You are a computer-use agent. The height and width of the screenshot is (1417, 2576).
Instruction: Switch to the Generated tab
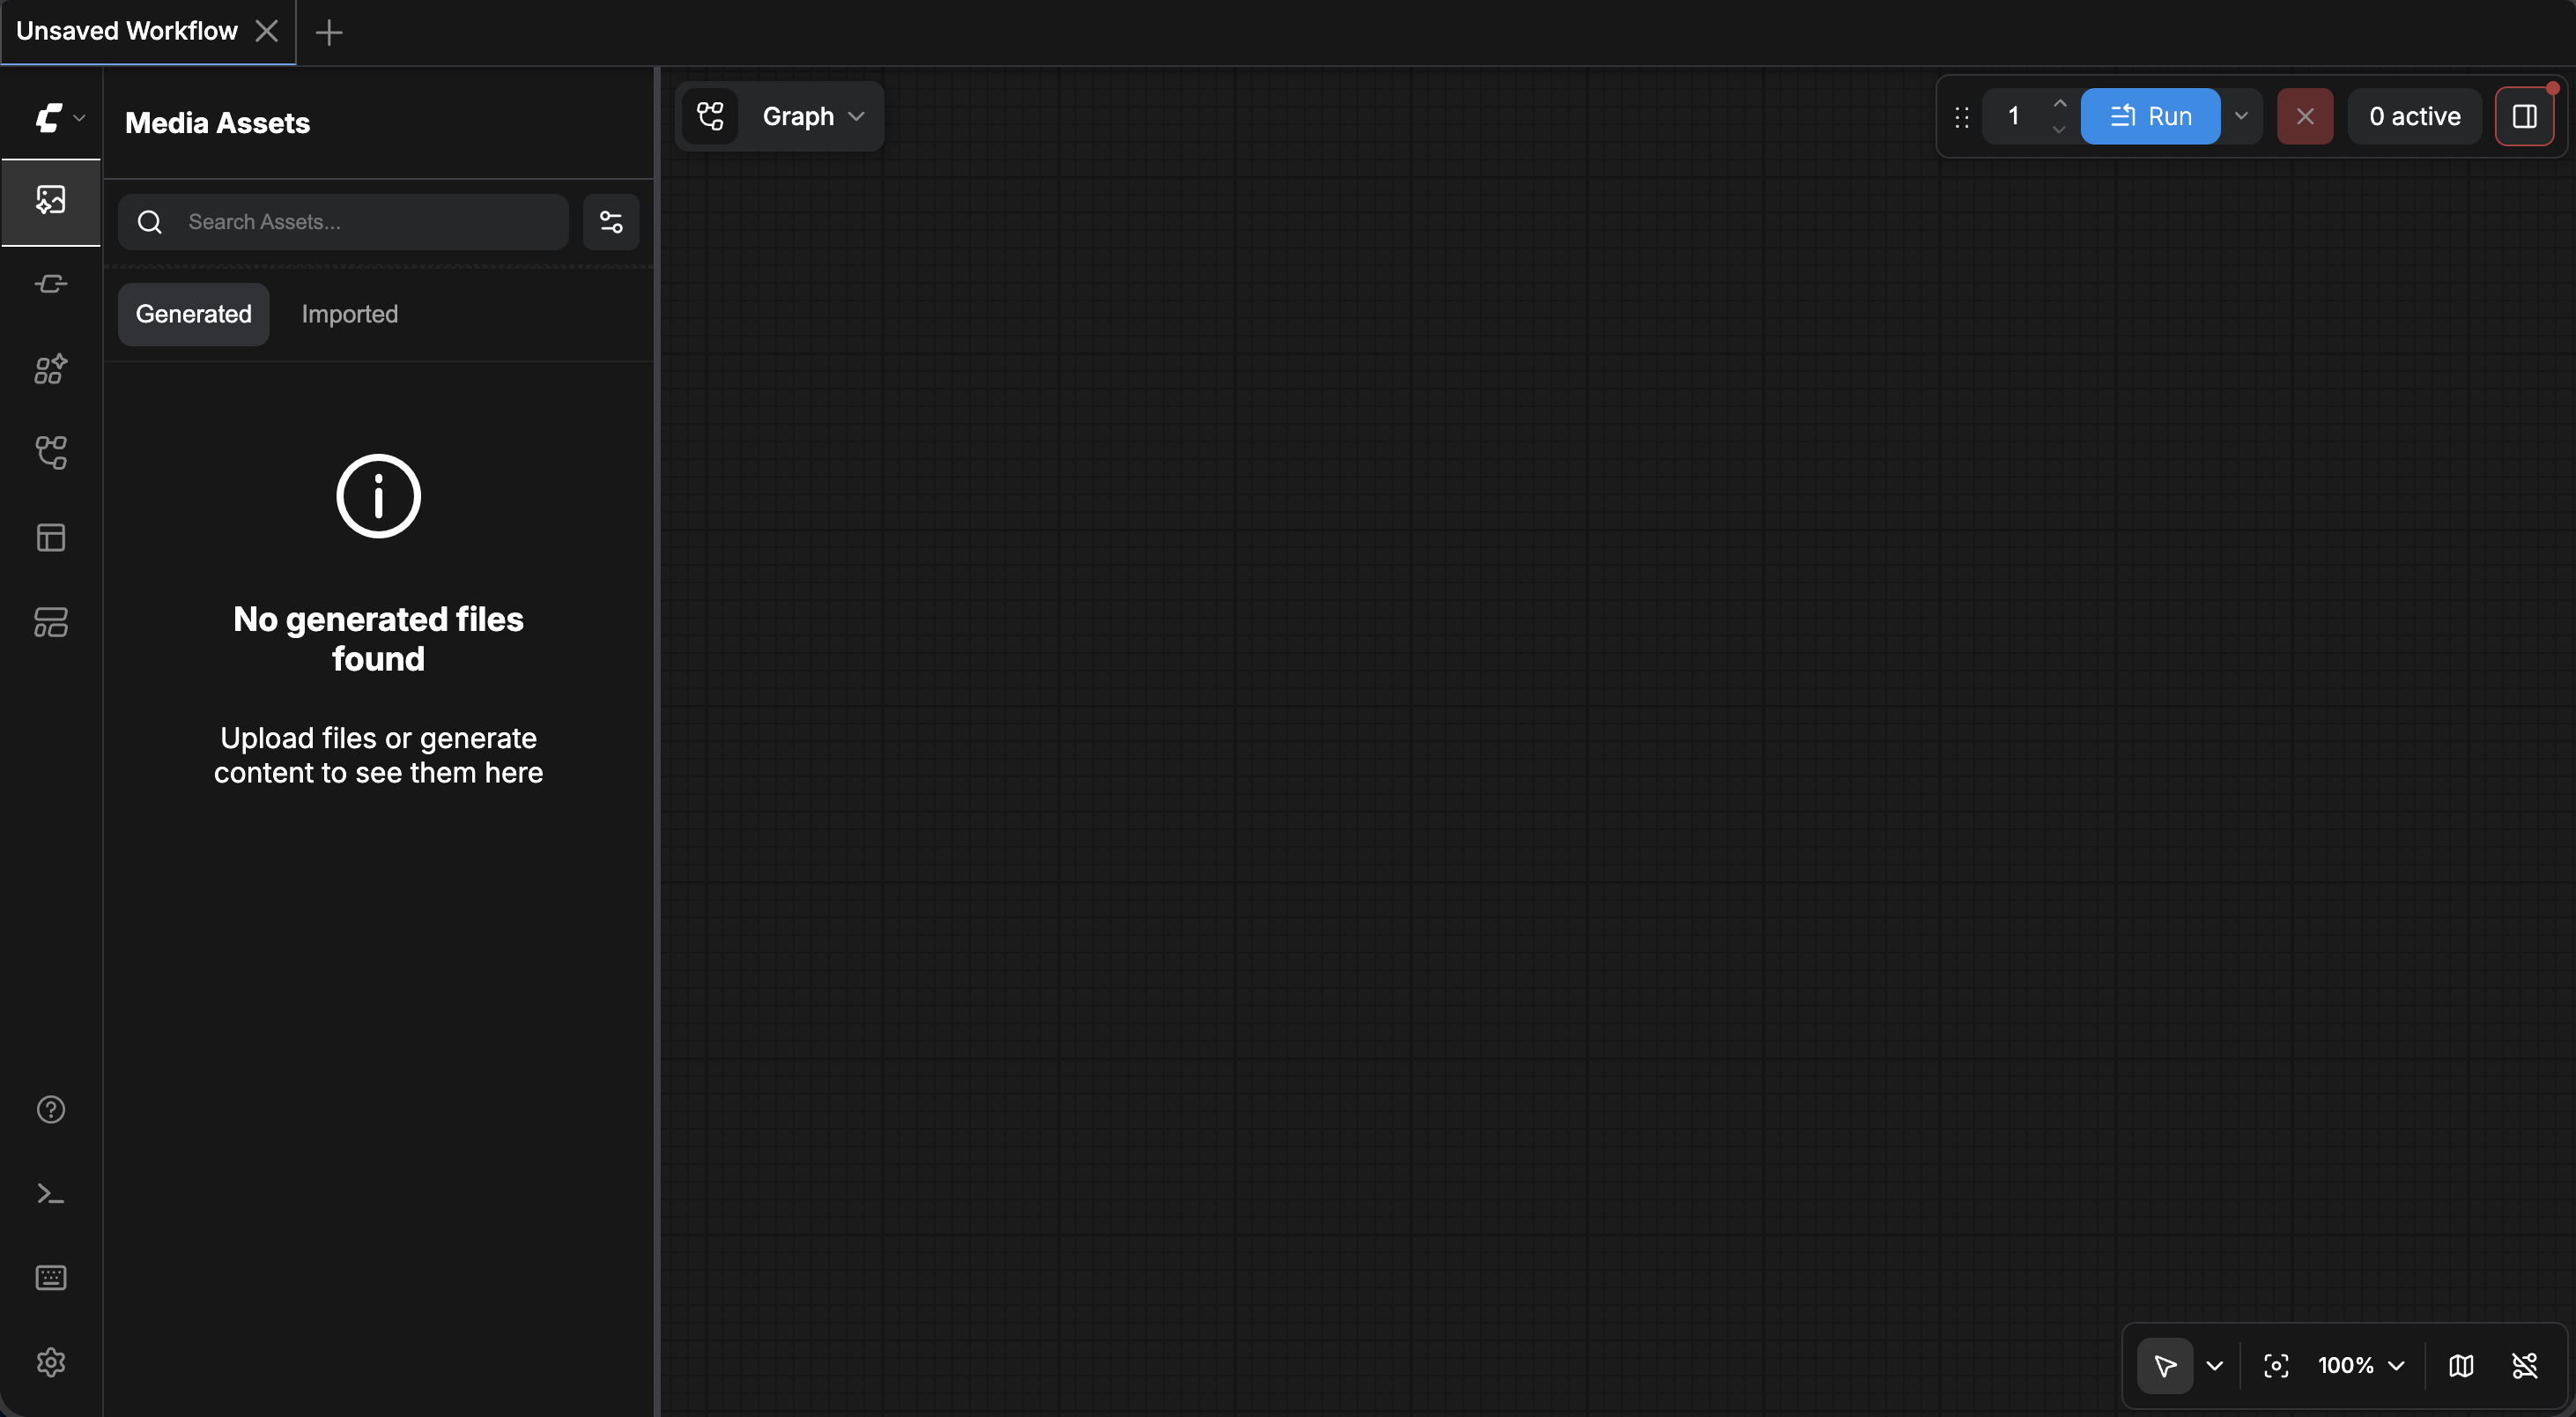(194, 314)
